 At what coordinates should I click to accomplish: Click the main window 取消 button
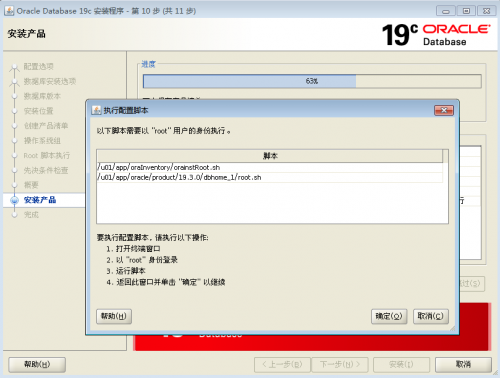[463, 364]
